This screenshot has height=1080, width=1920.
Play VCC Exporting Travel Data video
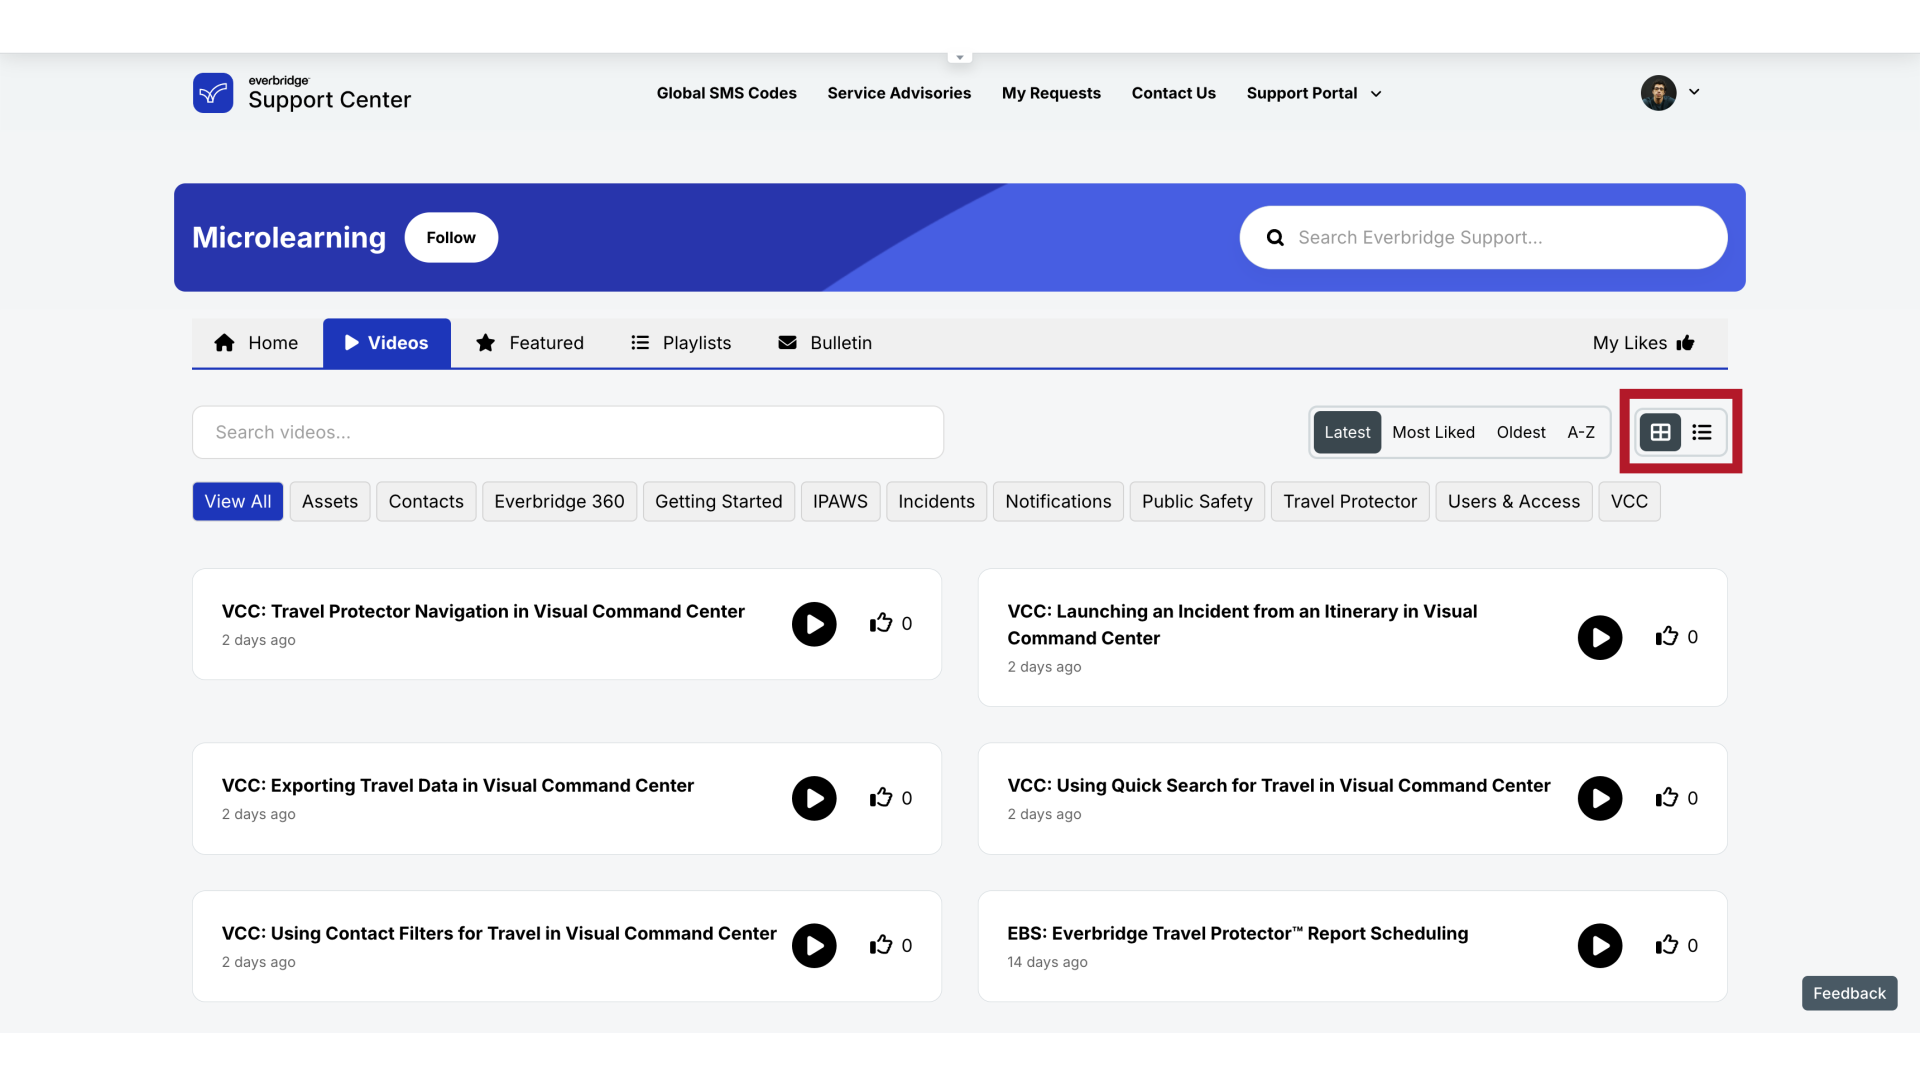[x=814, y=798]
